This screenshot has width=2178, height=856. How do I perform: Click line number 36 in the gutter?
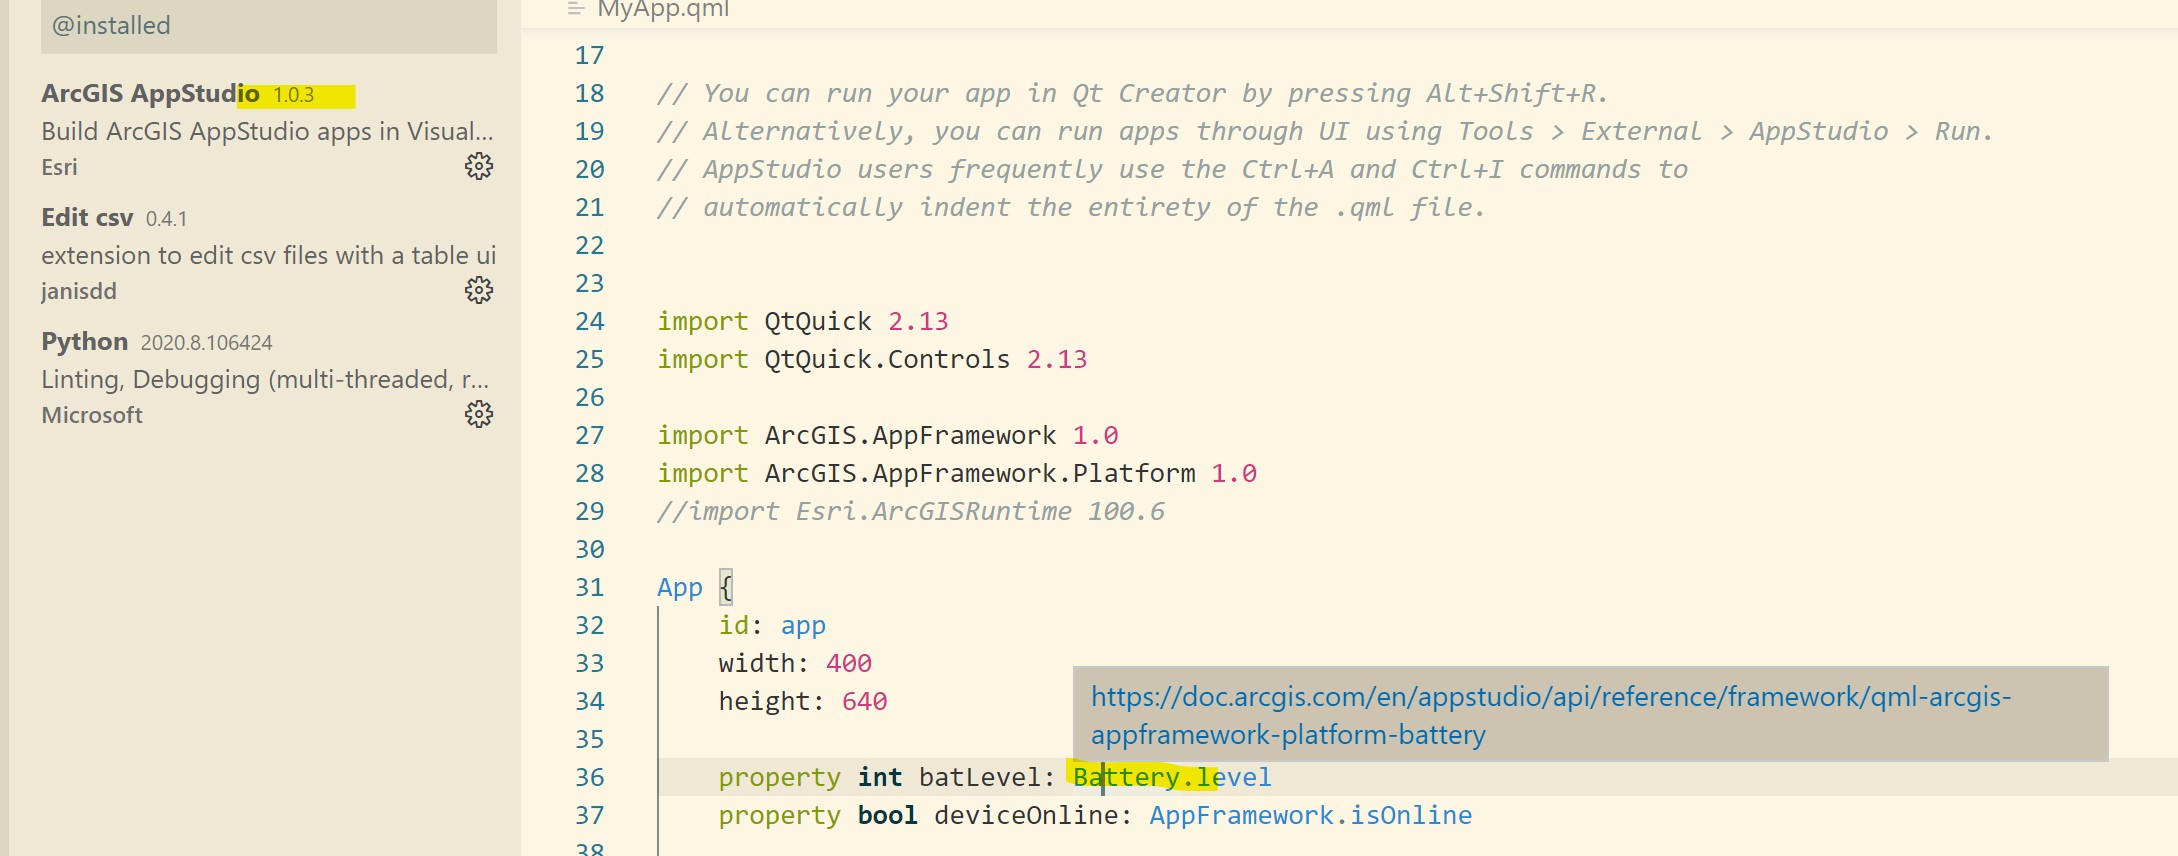tap(590, 776)
